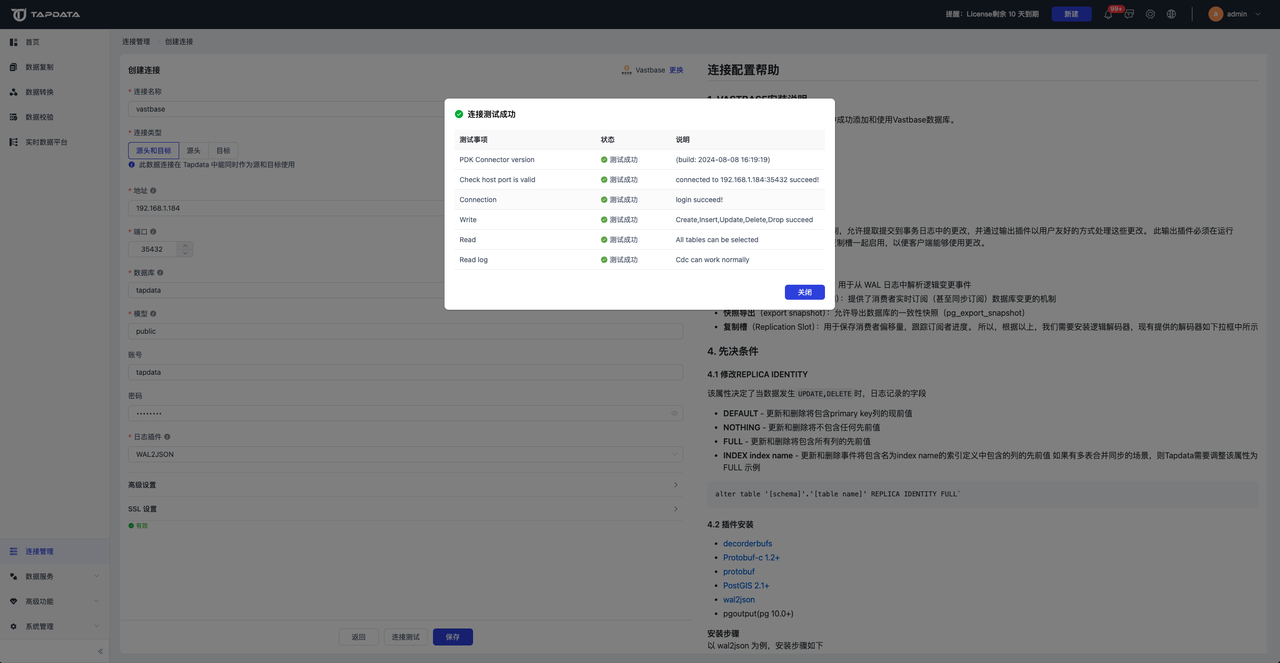
Task: Focus the 账号 field containing tapdata
Action: pyautogui.click(x=406, y=372)
